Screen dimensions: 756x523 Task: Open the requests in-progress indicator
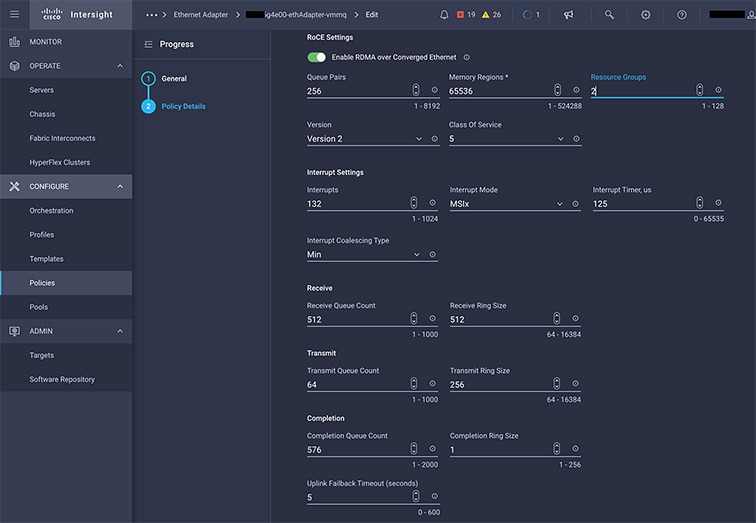(x=531, y=15)
